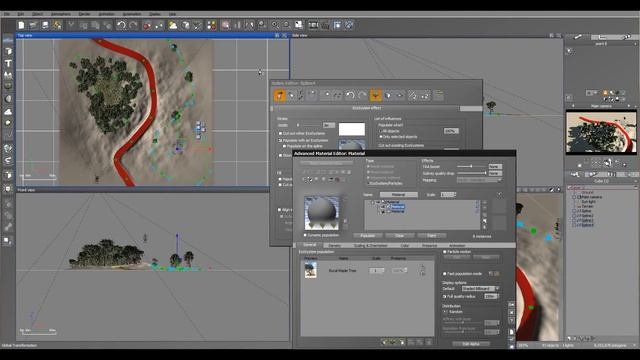Select the Text tool in the left toolbar
The width and height of the screenshot is (640, 360).
tap(8, 63)
